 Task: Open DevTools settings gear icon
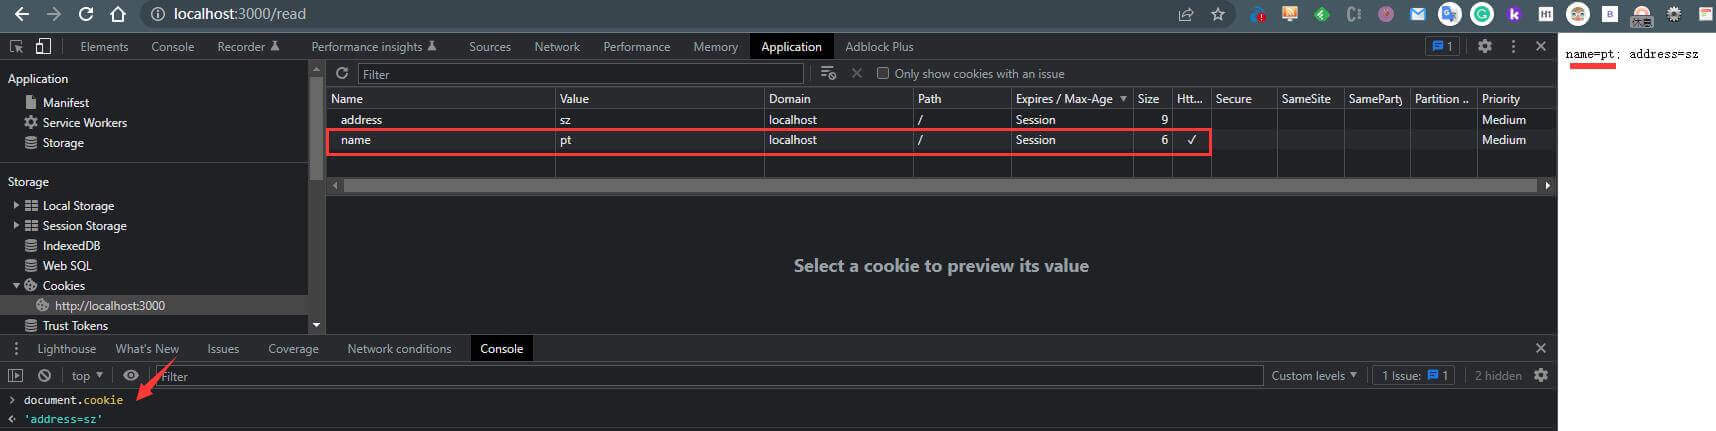click(1485, 46)
